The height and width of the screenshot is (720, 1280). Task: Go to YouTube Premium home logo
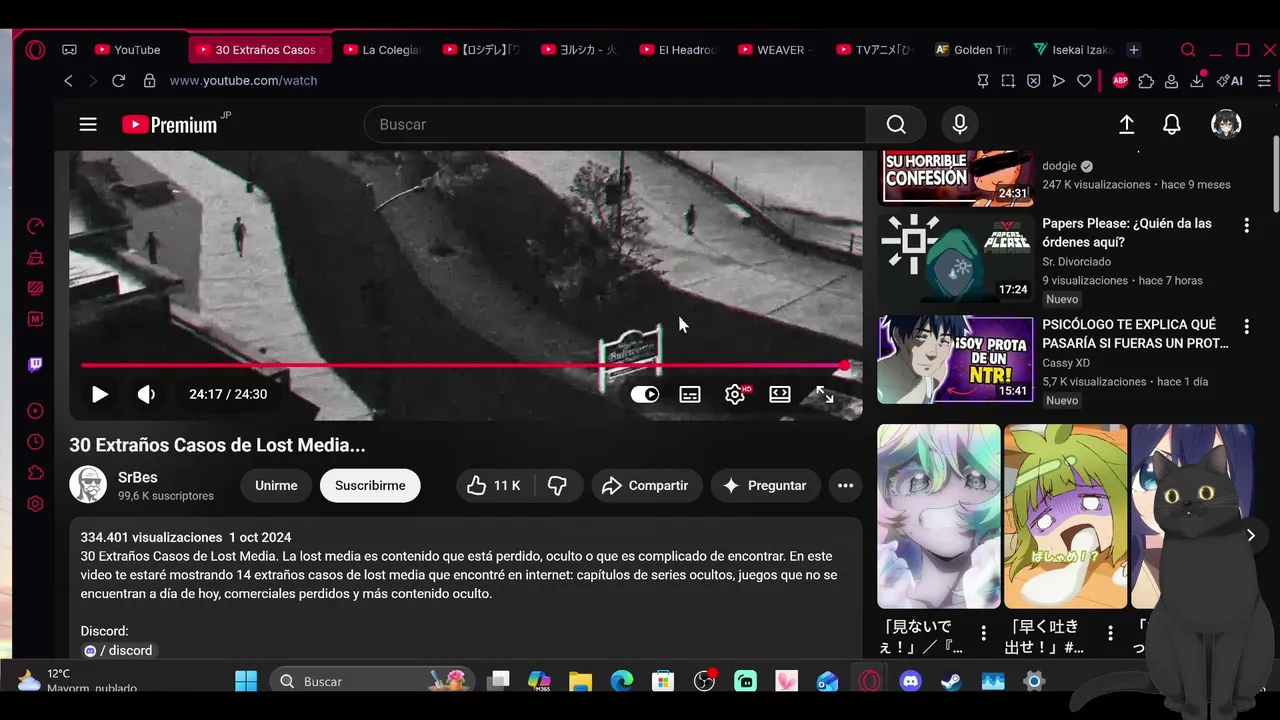point(170,124)
